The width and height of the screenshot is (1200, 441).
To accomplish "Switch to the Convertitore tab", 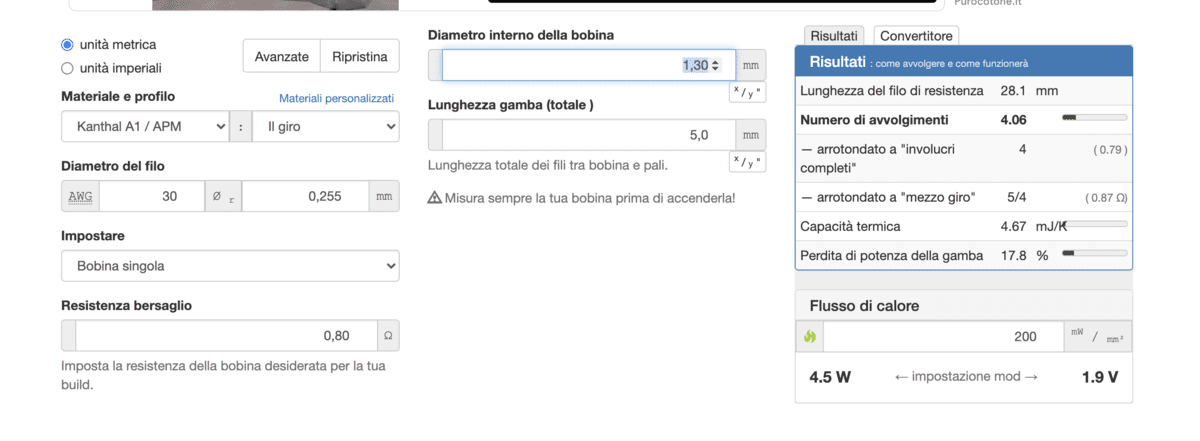I will pos(916,35).
